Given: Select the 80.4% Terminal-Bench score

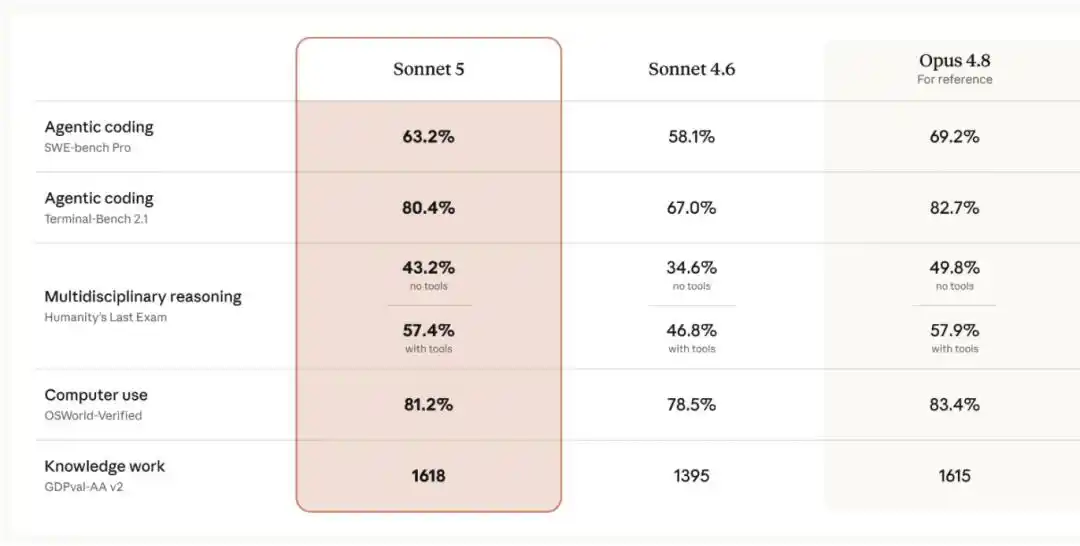Looking at the screenshot, I should click(428, 208).
